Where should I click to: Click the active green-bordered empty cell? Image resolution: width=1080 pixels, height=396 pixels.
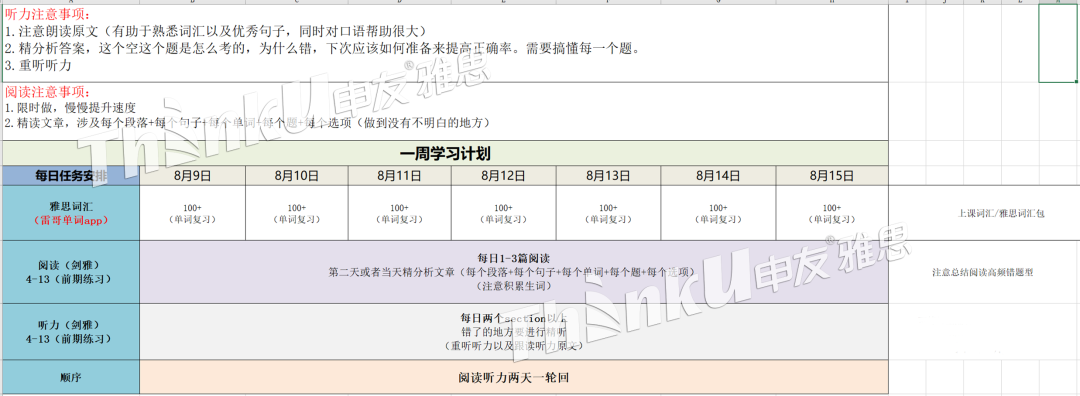pyautogui.click(x=1059, y=43)
